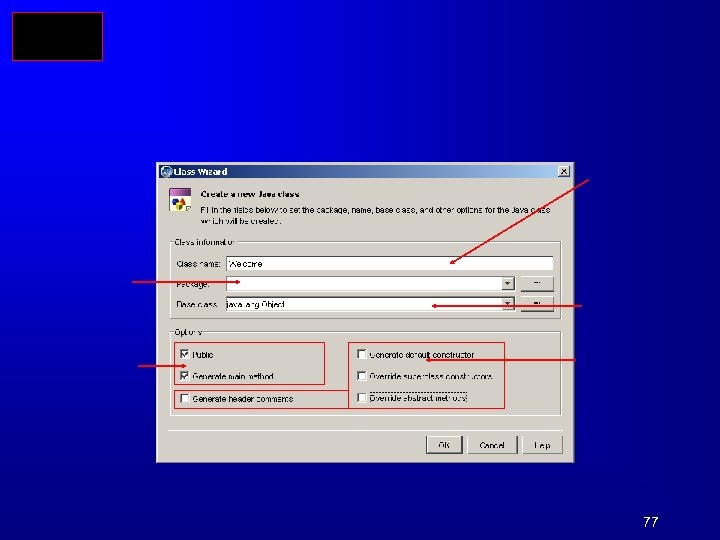720x540 pixels.
Task: Click the browse button beside Base class
Action: 537,304
